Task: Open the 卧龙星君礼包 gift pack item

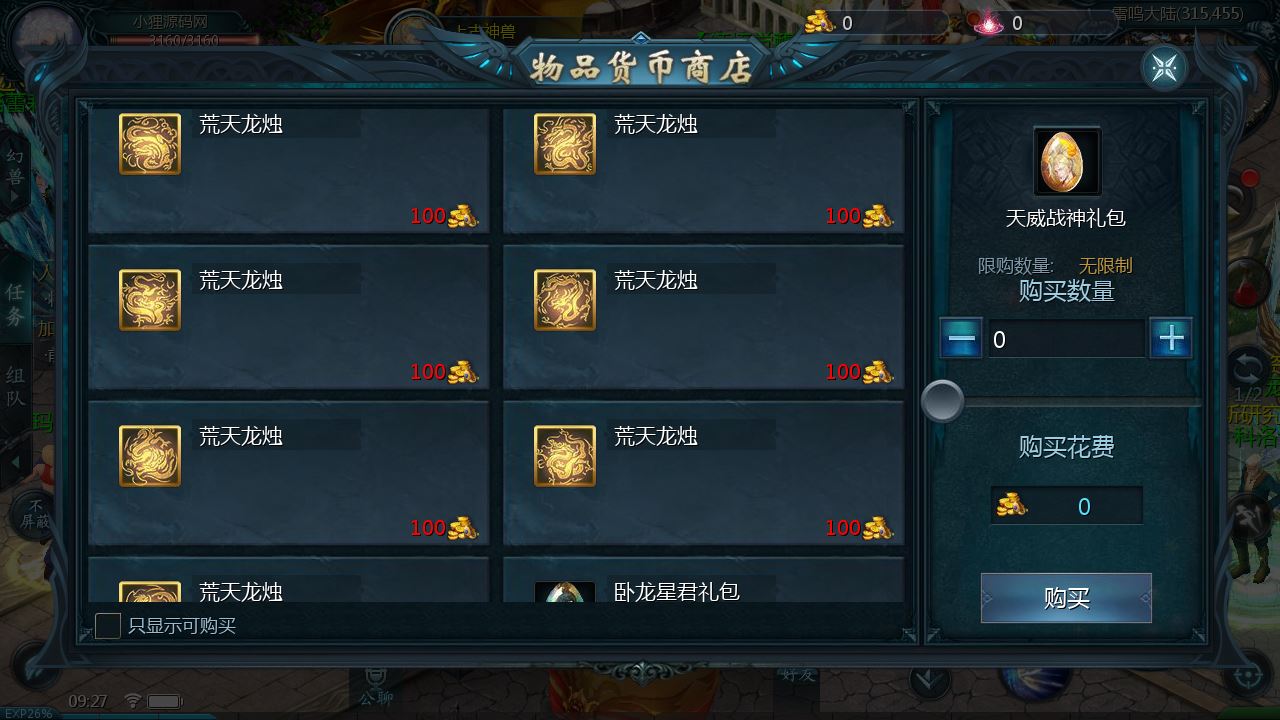Action: (703, 581)
